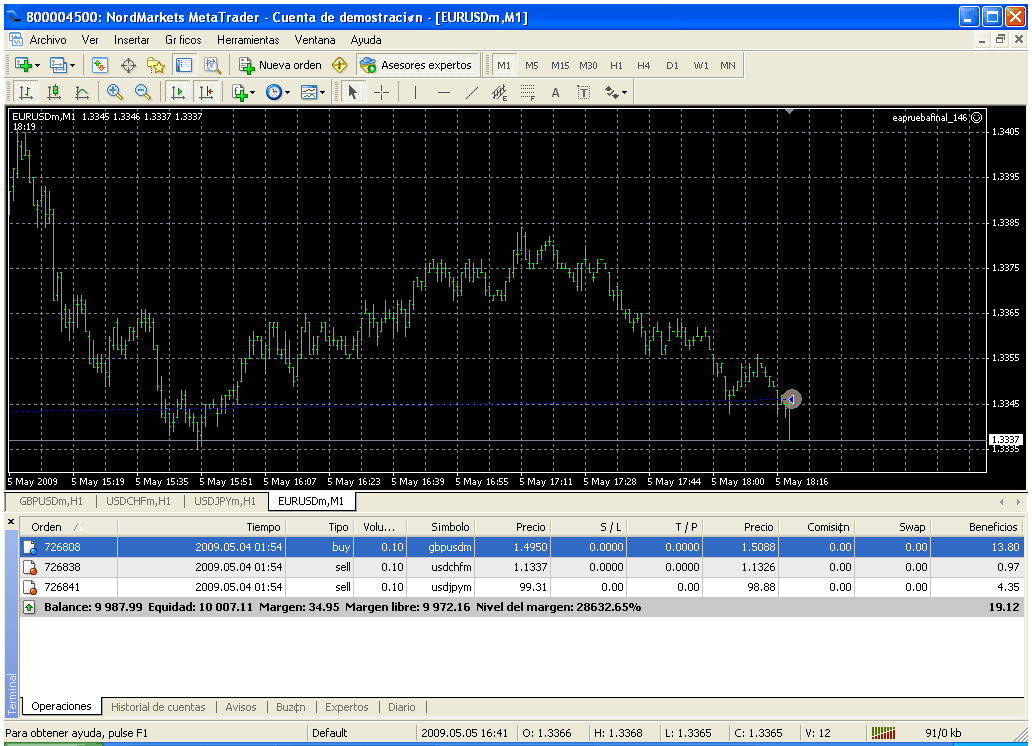Select the draw vertical line tool

coord(415,92)
